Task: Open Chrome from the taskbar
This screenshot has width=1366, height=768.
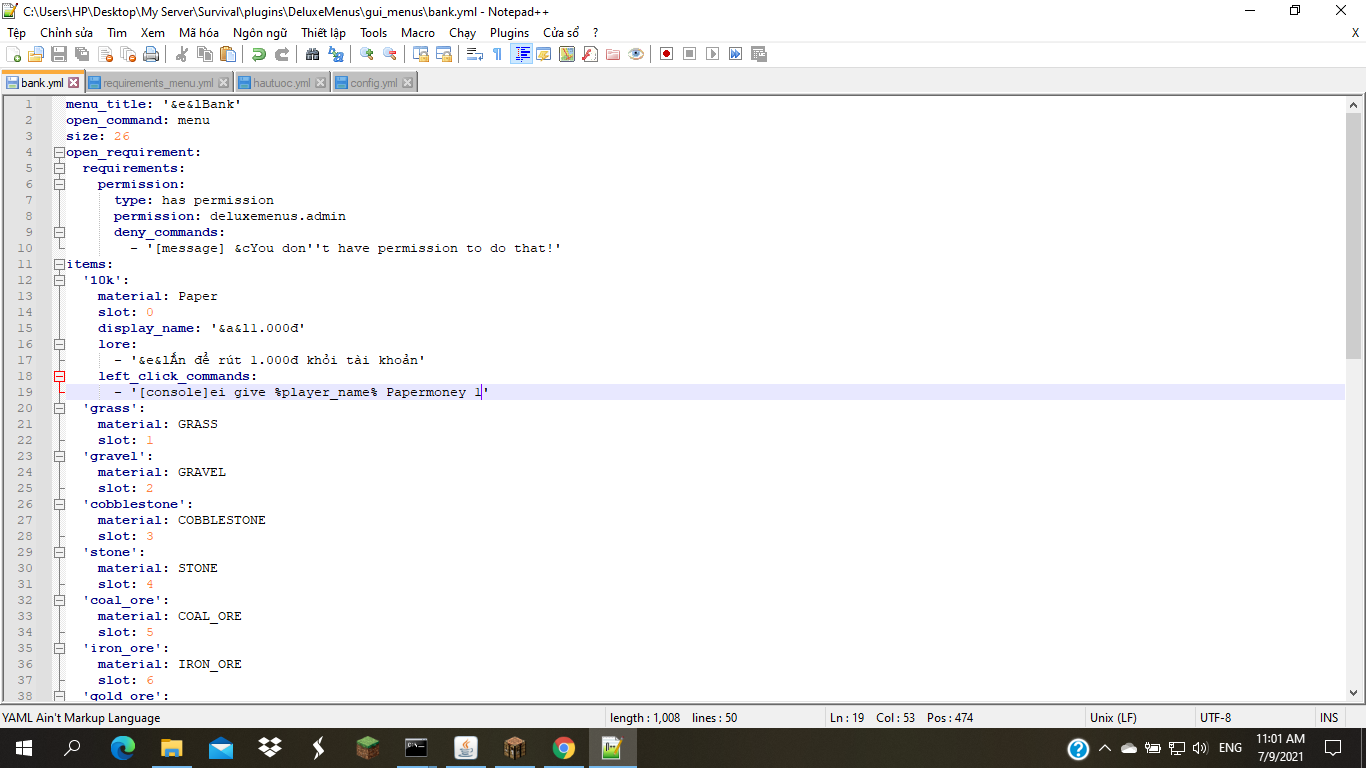Action: click(x=563, y=748)
